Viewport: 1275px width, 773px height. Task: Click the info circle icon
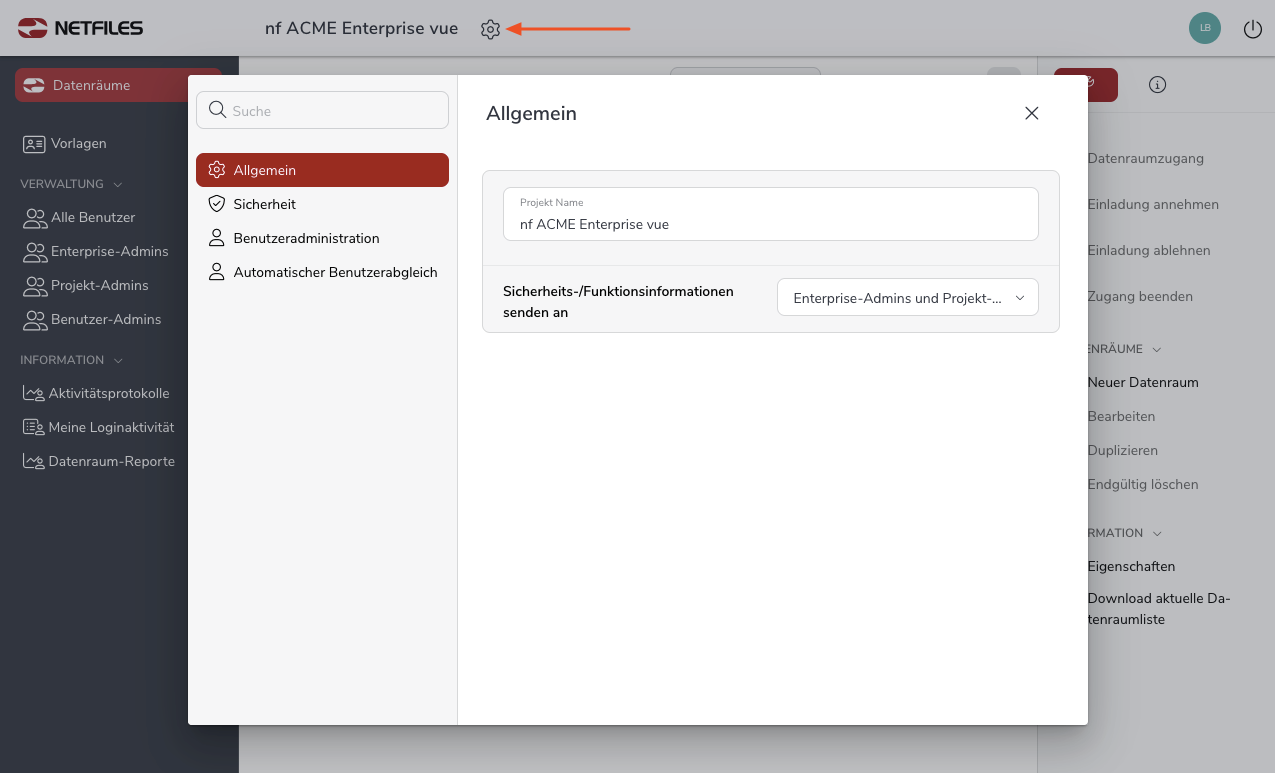[1157, 85]
